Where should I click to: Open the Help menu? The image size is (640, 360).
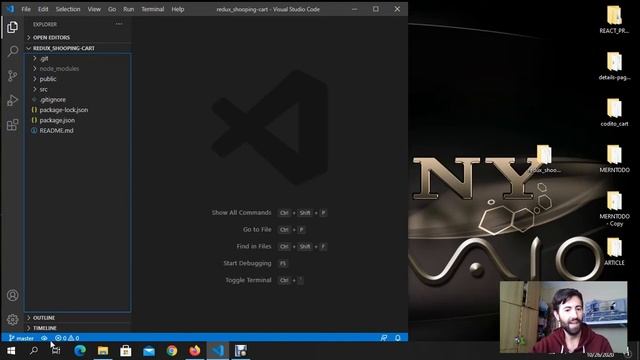(178, 9)
